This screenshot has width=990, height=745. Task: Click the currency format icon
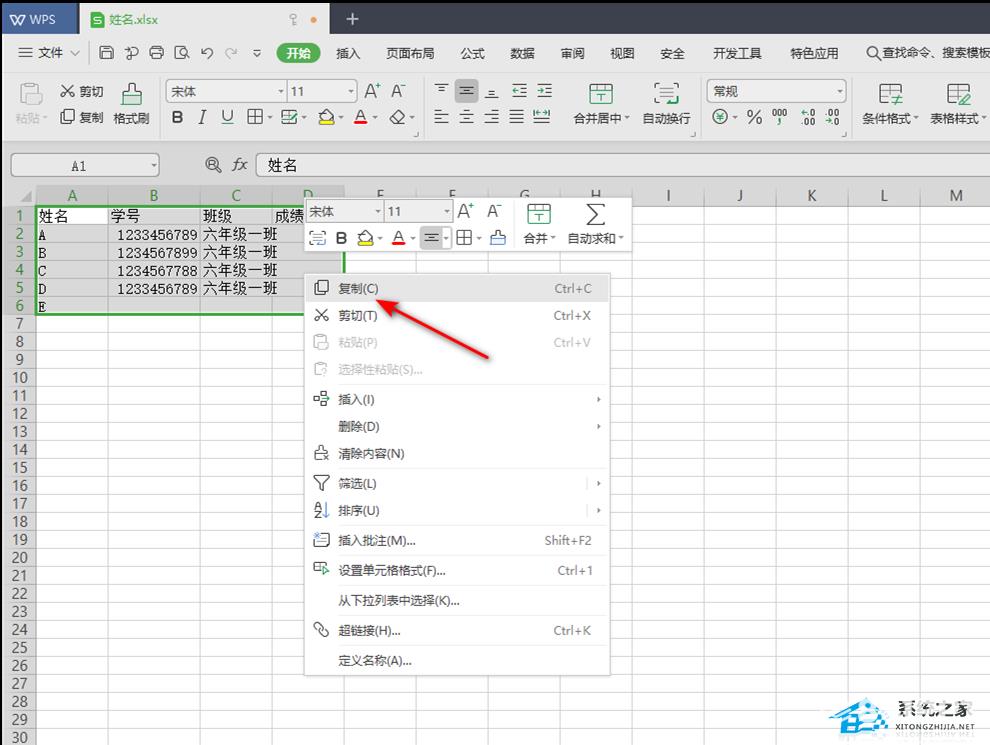click(x=720, y=117)
